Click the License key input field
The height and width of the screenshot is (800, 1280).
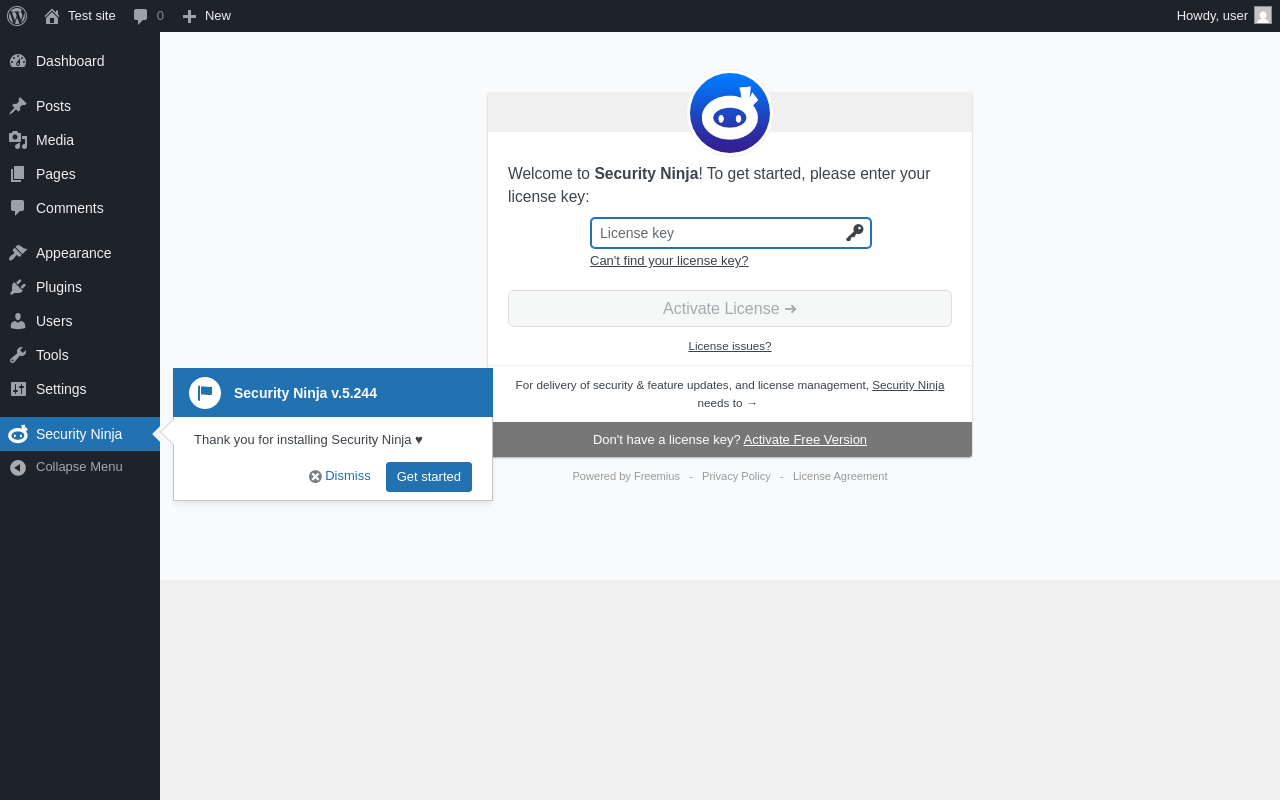click(x=731, y=233)
